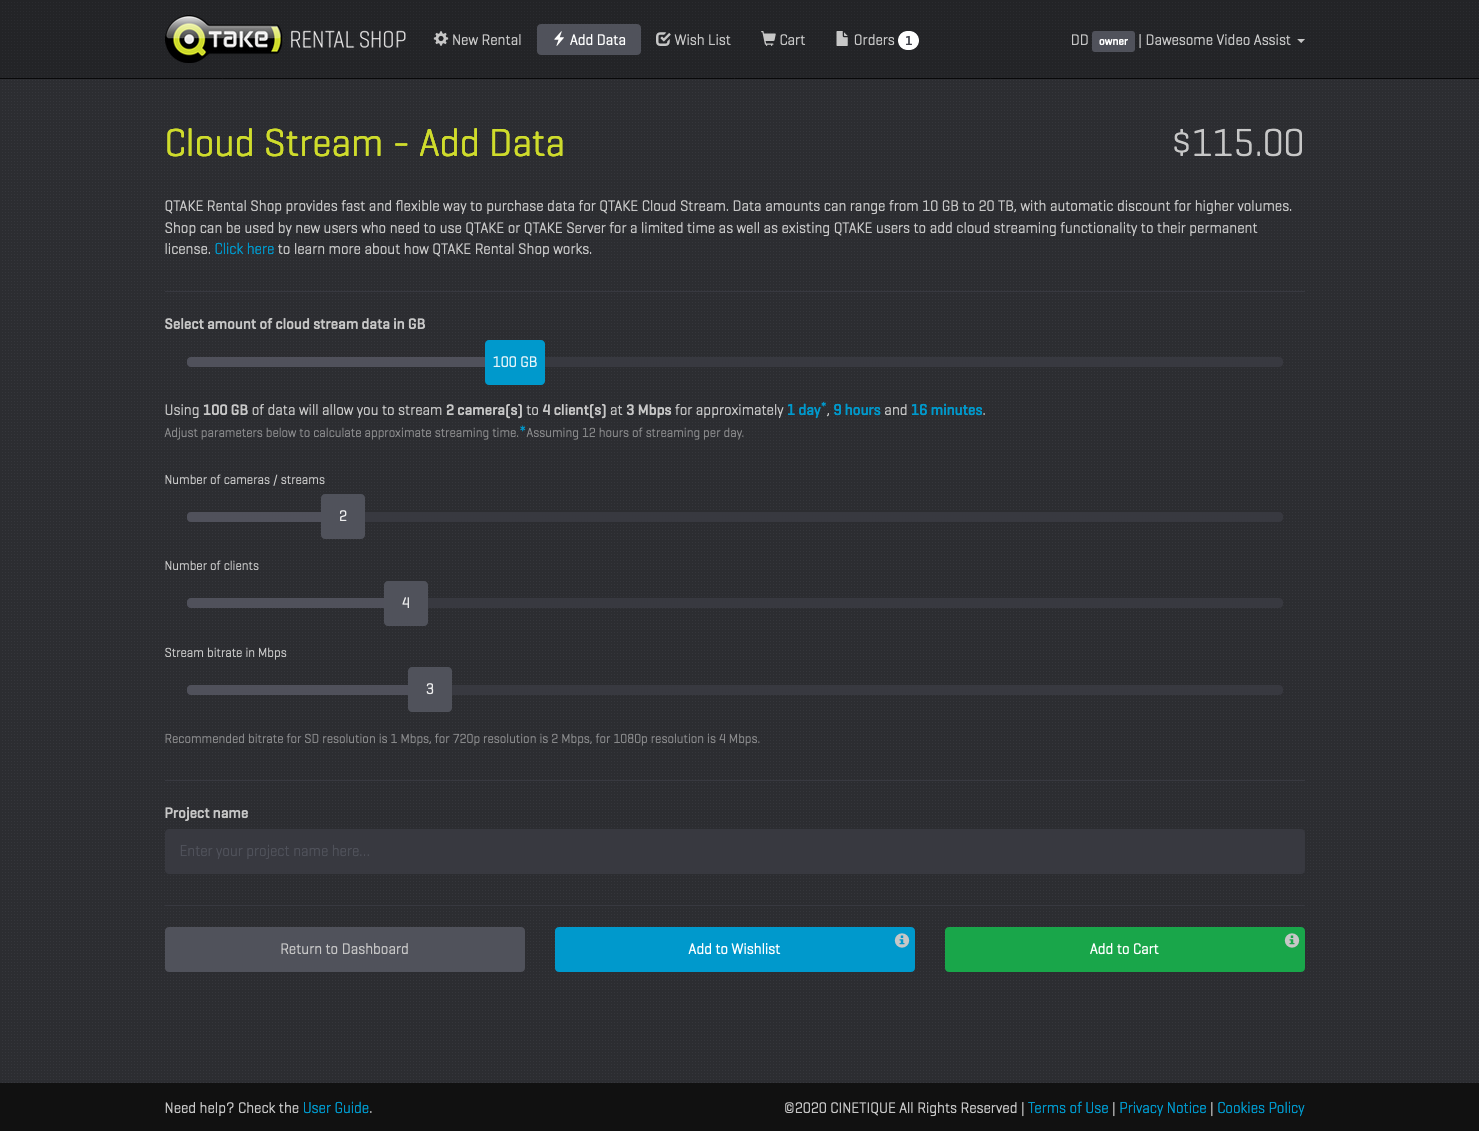Go to the Cart page
The width and height of the screenshot is (1479, 1131).
click(x=783, y=40)
